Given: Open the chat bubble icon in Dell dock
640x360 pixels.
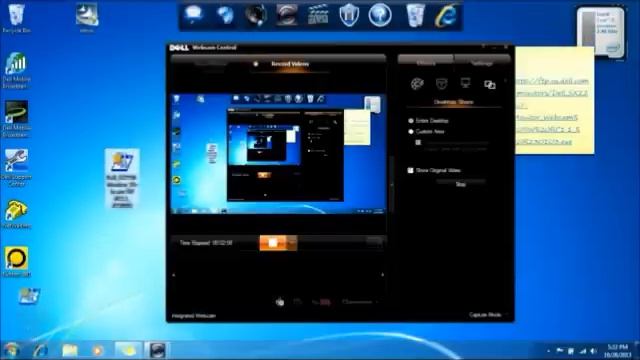Looking at the screenshot, I should (193, 15).
